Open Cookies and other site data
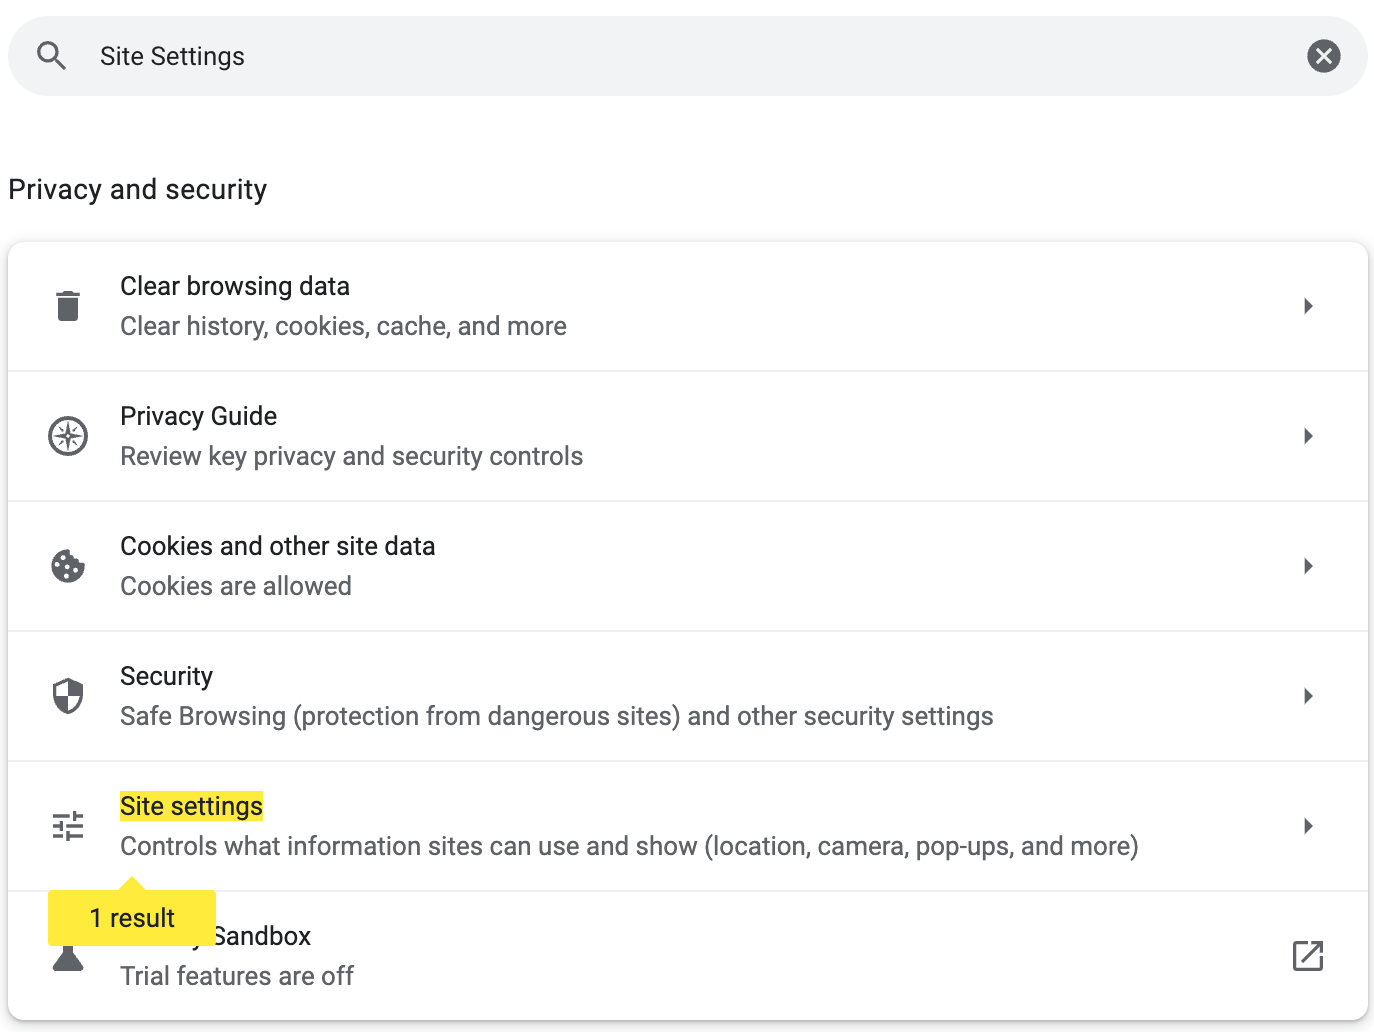The image size is (1374, 1032). 277,547
